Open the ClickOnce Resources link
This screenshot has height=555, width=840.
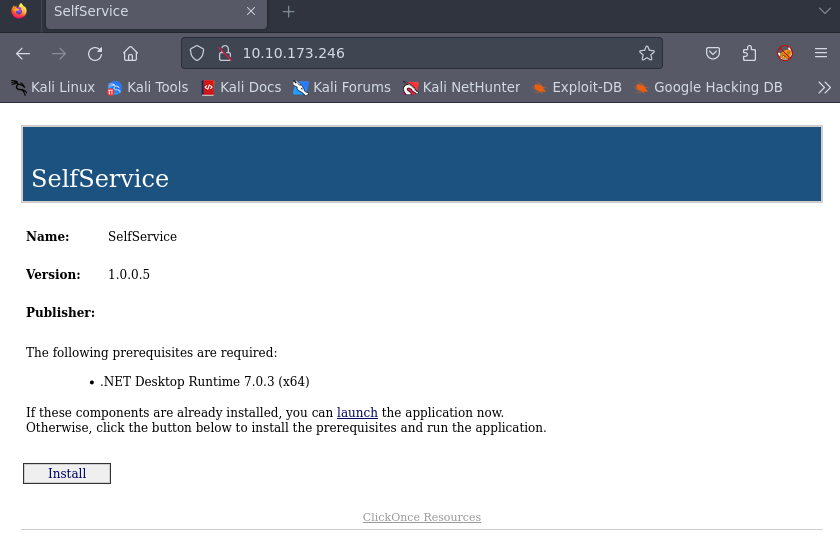pos(421,517)
